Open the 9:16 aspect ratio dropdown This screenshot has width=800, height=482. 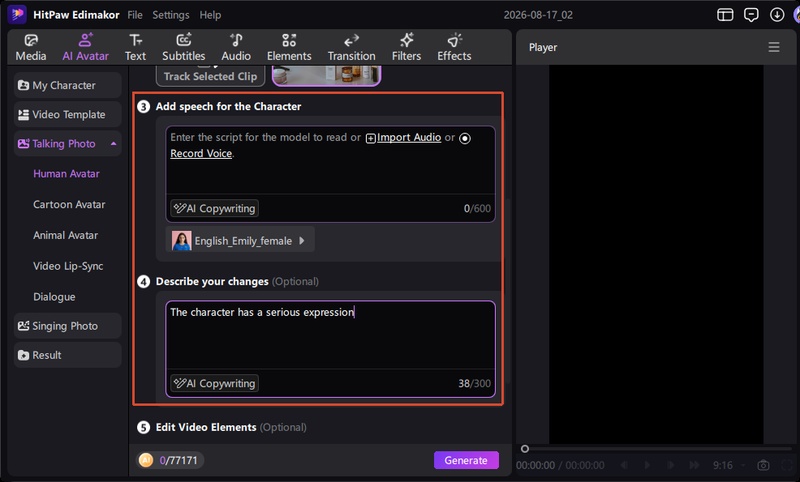pyautogui.click(x=729, y=465)
